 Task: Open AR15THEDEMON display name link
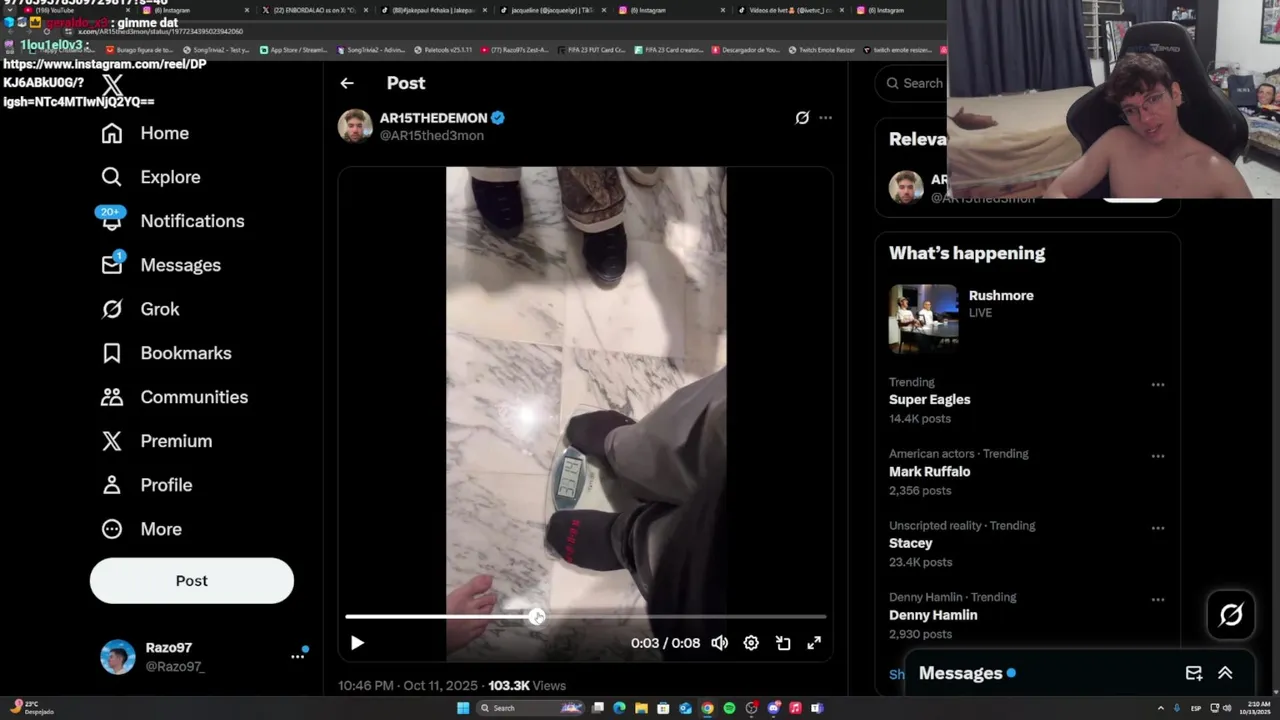(434, 118)
